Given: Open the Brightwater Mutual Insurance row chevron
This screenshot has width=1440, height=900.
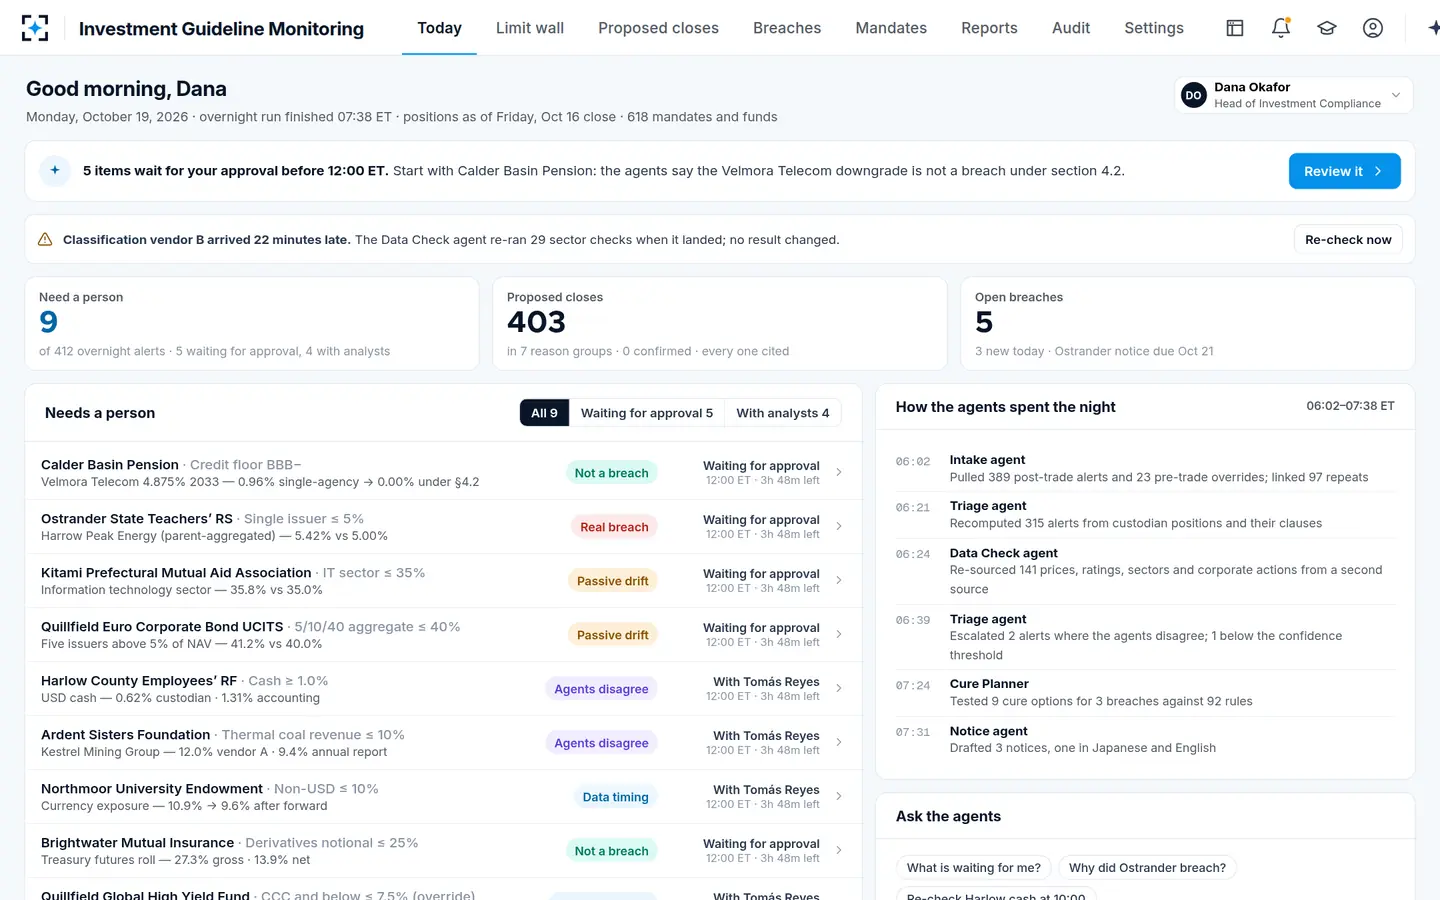Looking at the screenshot, I should (839, 851).
